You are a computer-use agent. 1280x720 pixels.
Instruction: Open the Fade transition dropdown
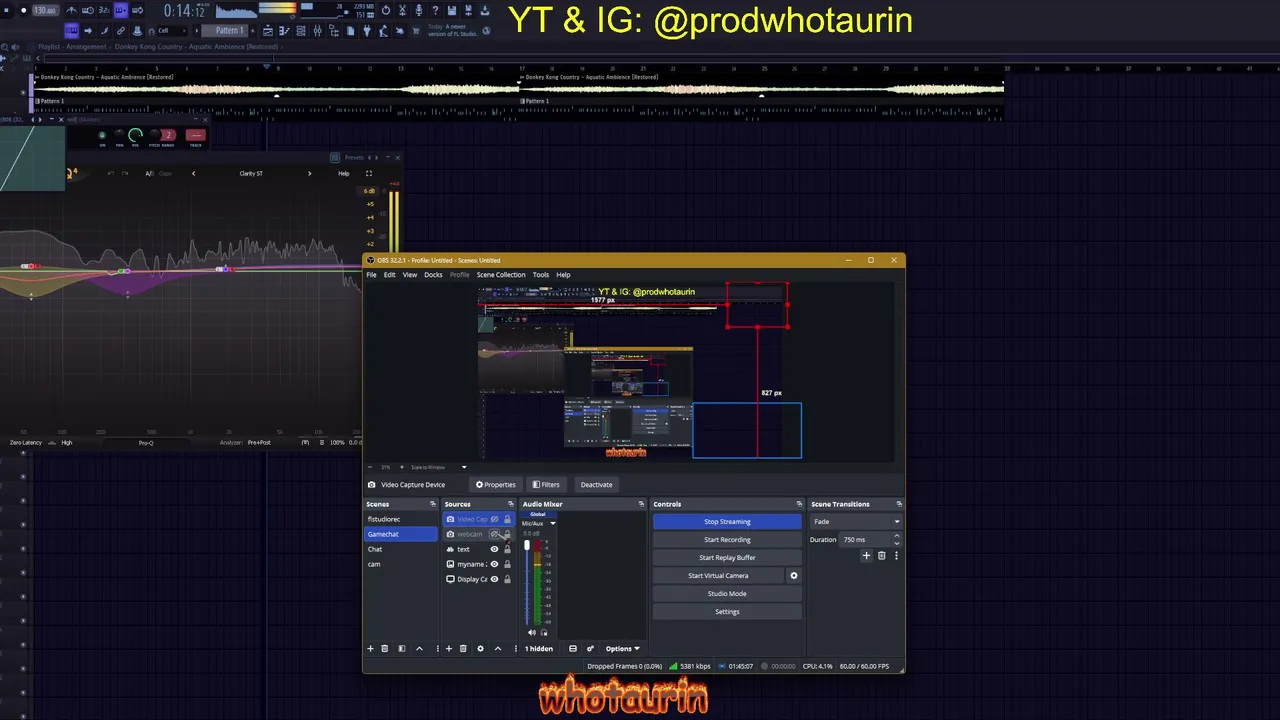(855, 522)
